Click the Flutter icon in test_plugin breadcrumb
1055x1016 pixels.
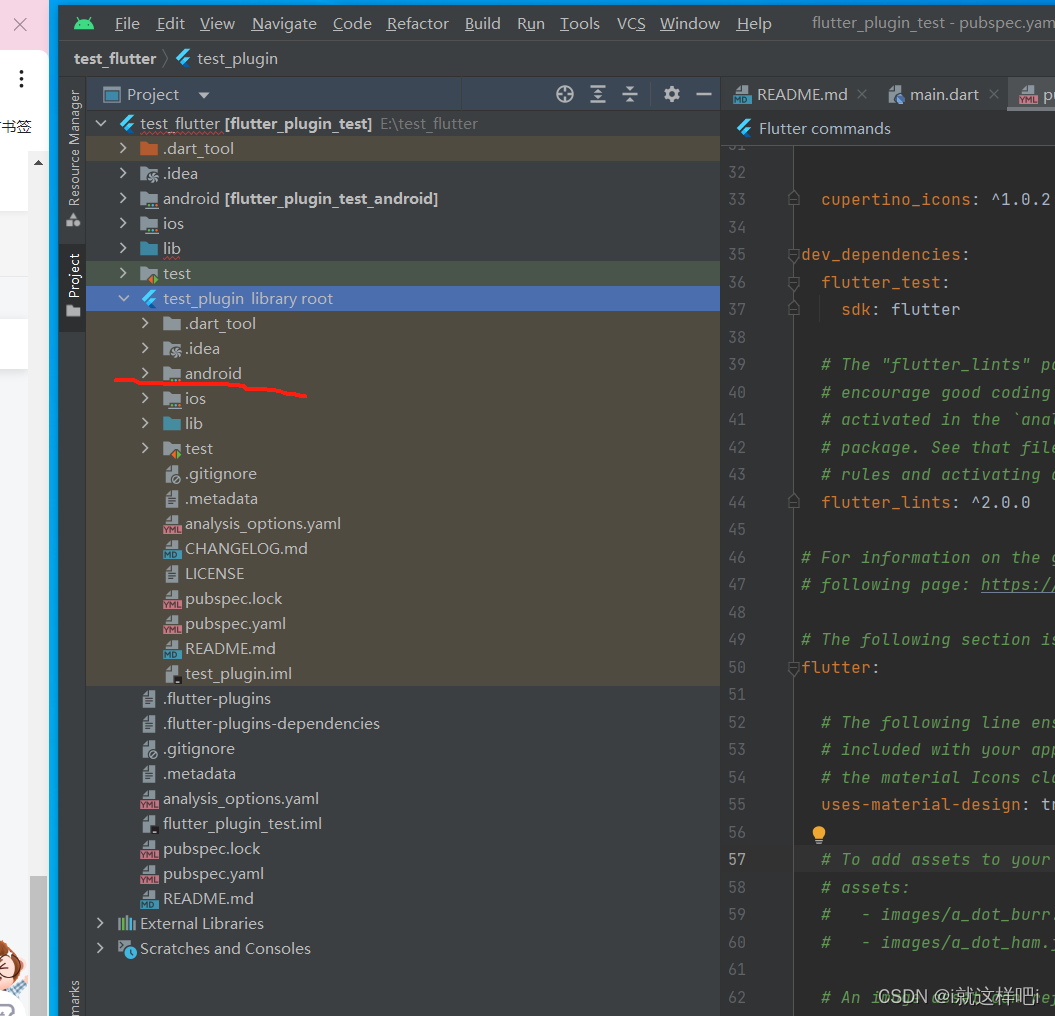(183, 59)
